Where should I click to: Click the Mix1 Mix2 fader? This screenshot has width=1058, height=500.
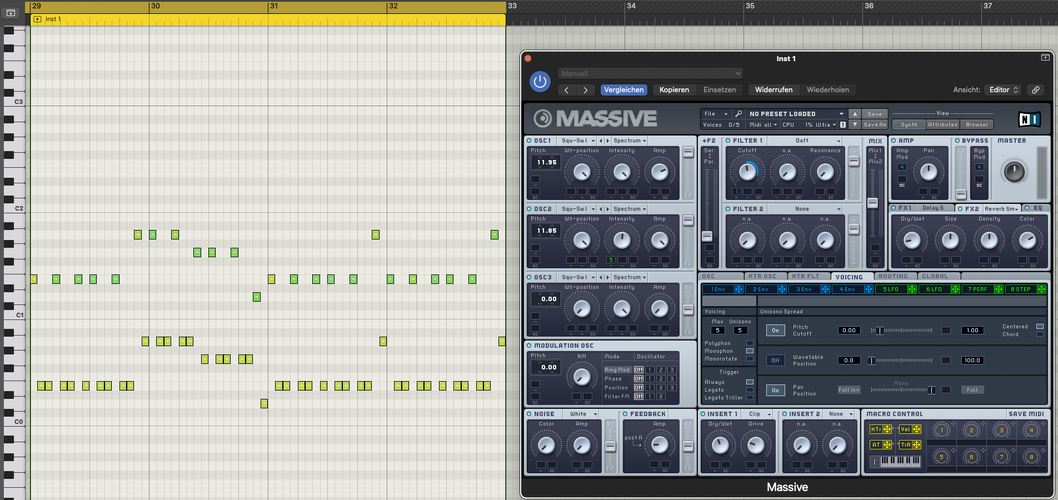coord(872,202)
